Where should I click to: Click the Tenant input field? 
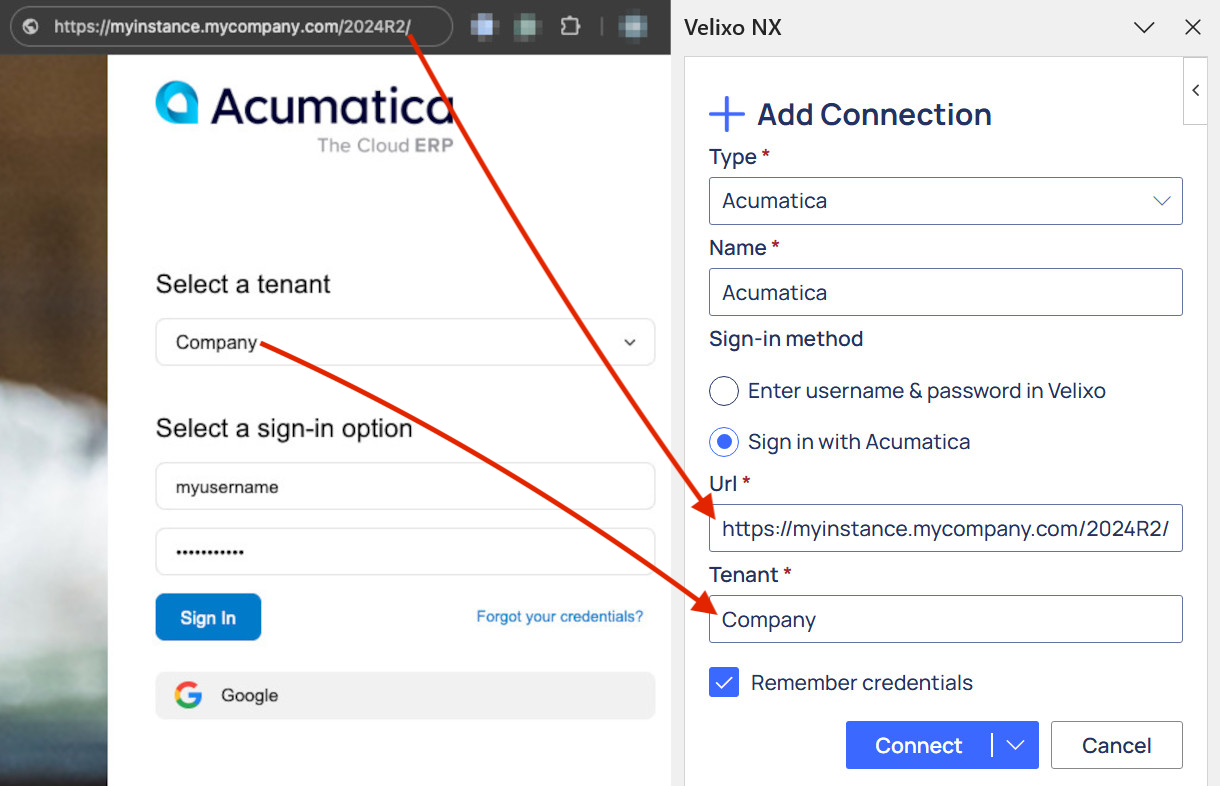pyautogui.click(x=945, y=619)
